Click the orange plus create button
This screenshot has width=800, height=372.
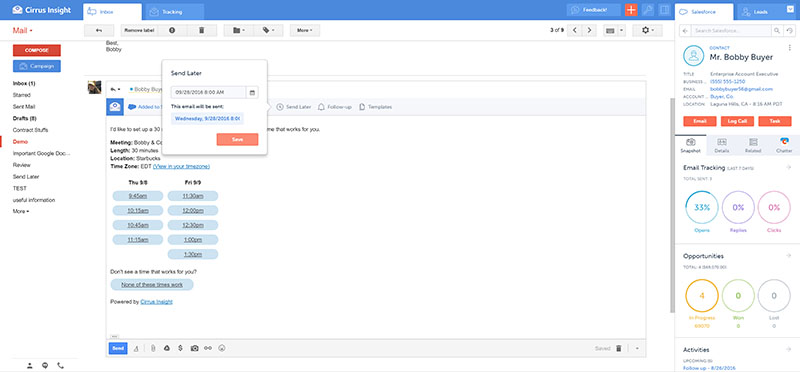[x=631, y=10]
